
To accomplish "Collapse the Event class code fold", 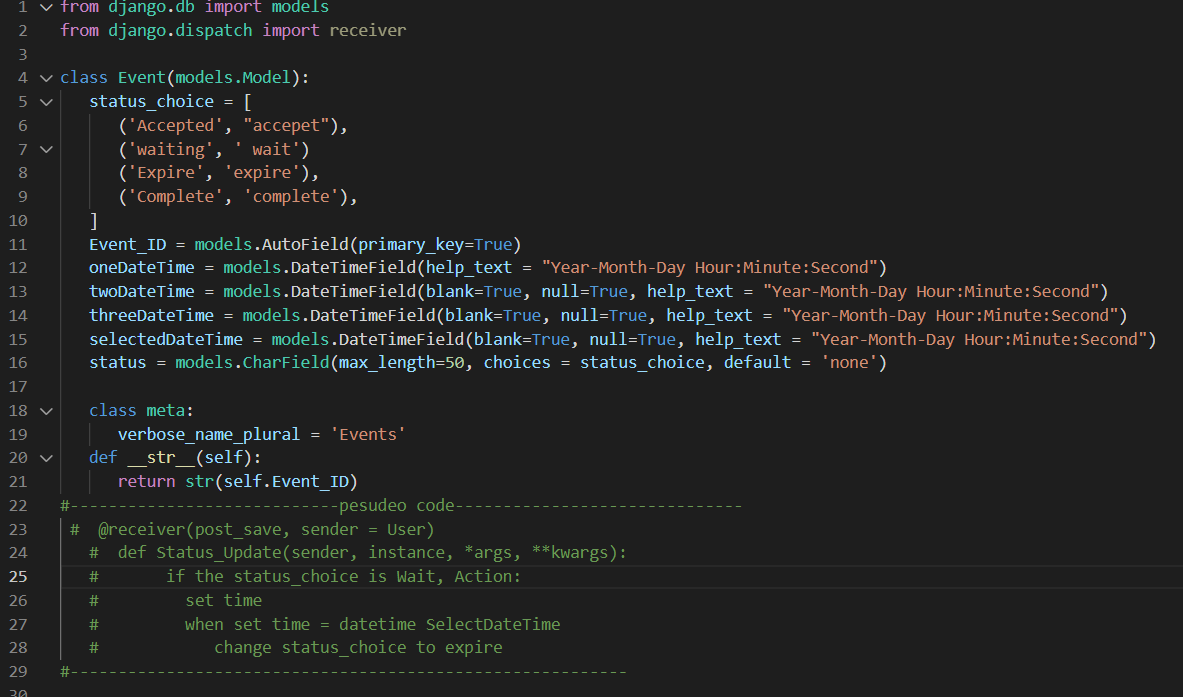I will (x=46, y=77).
